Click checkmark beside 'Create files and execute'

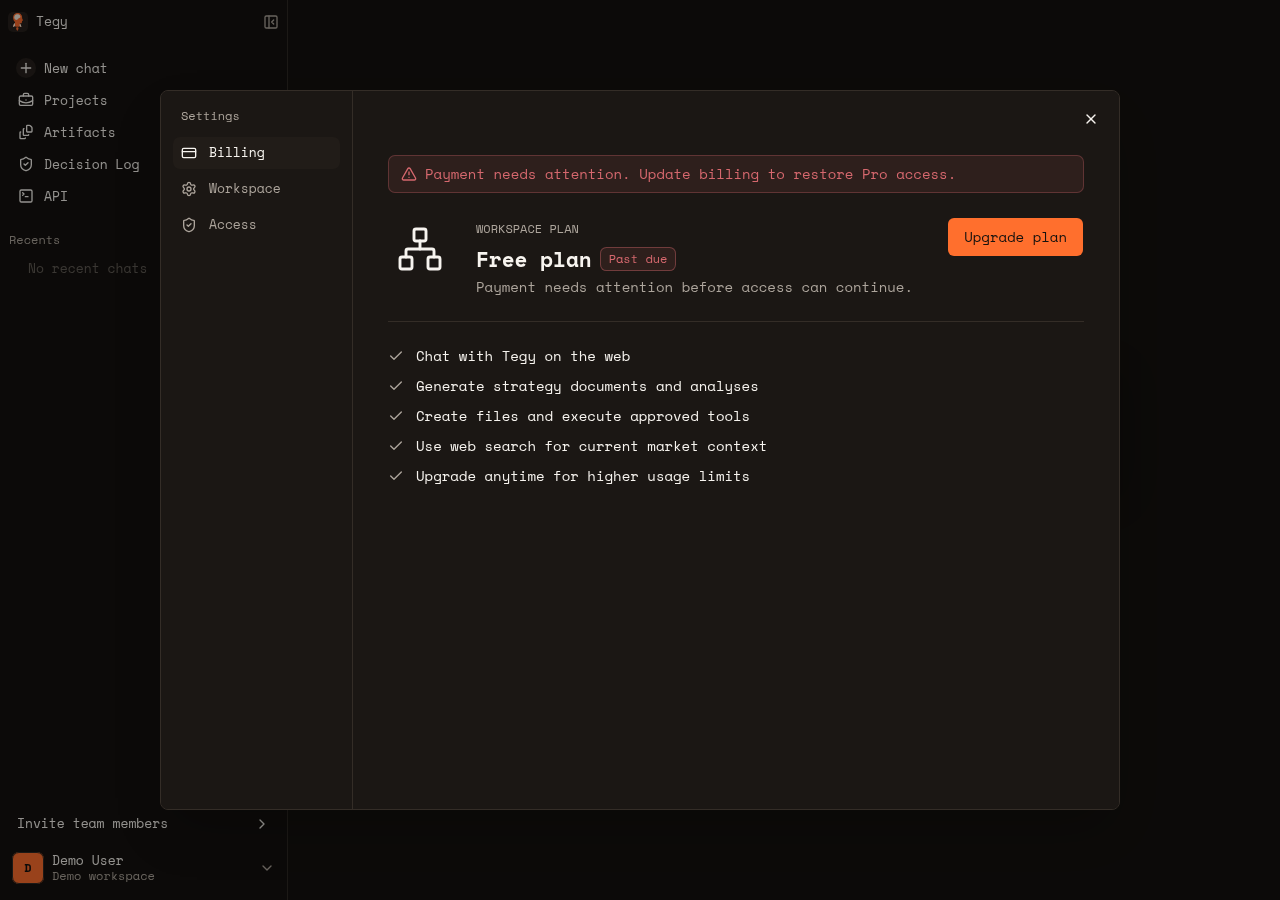click(x=396, y=416)
